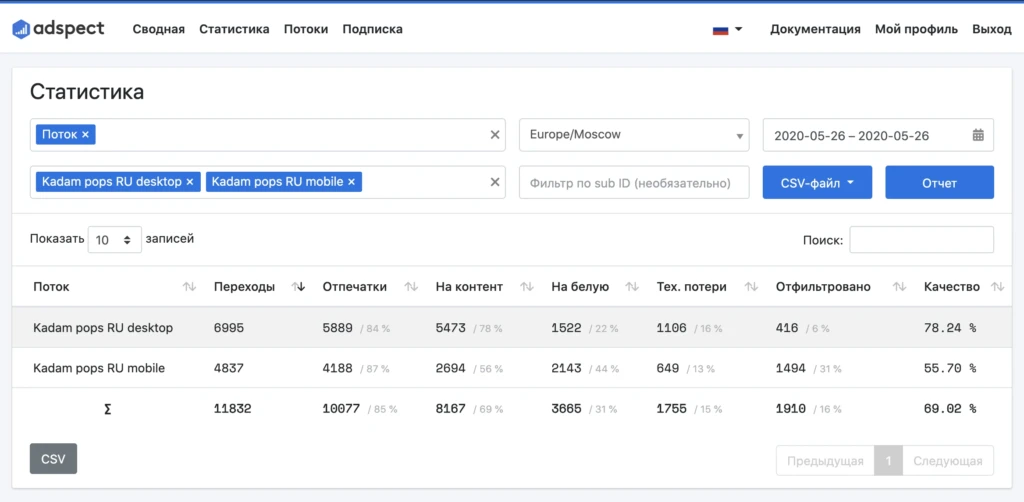The width and height of the screenshot is (1024, 502).
Task: Select the Kadam pops RU desktop row name
Action: click(x=103, y=328)
